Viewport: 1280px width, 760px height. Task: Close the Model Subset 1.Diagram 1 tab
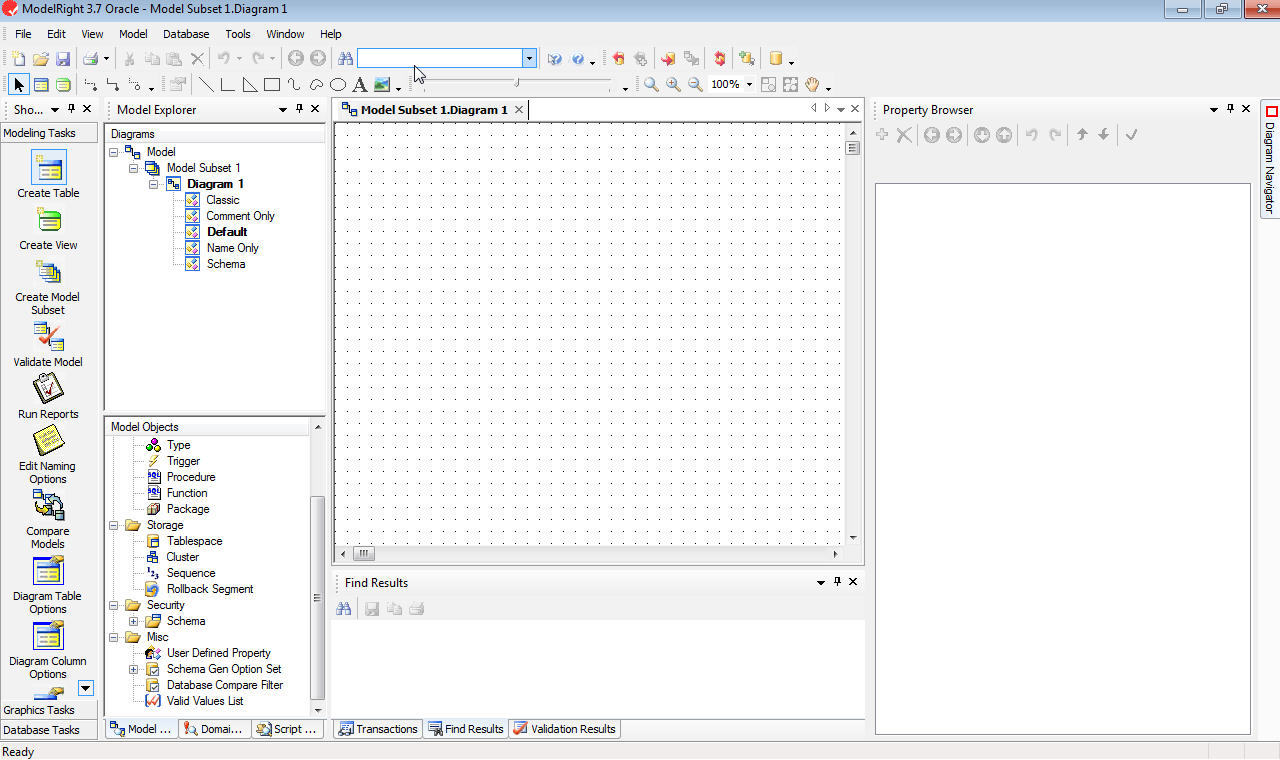(519, 110)
